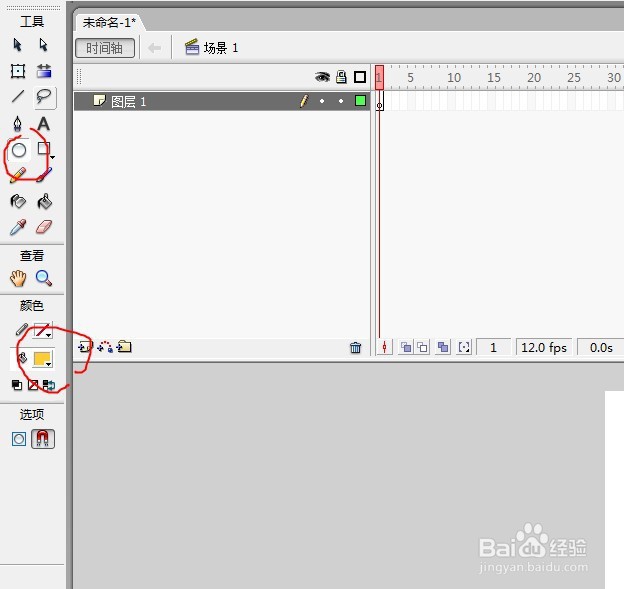Toggle outlines for all layers header
Image resolution: width=624 pixels, height=589 pixels.
coord(360,77)
